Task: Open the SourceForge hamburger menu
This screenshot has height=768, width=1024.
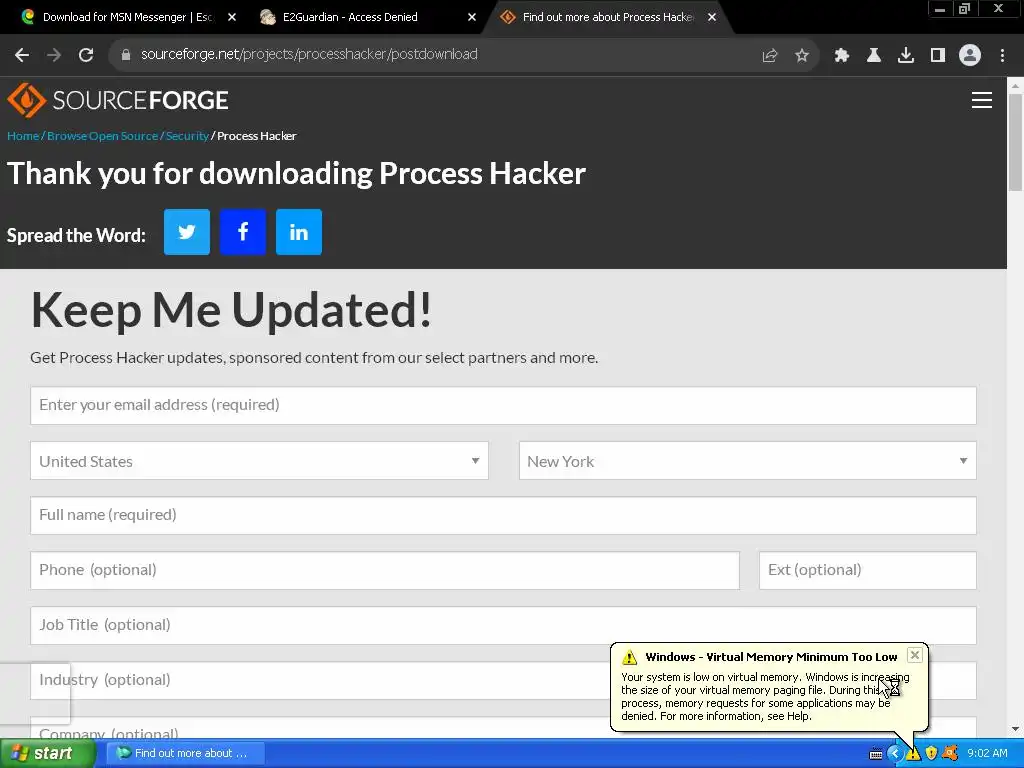Action: pos(982,100)
